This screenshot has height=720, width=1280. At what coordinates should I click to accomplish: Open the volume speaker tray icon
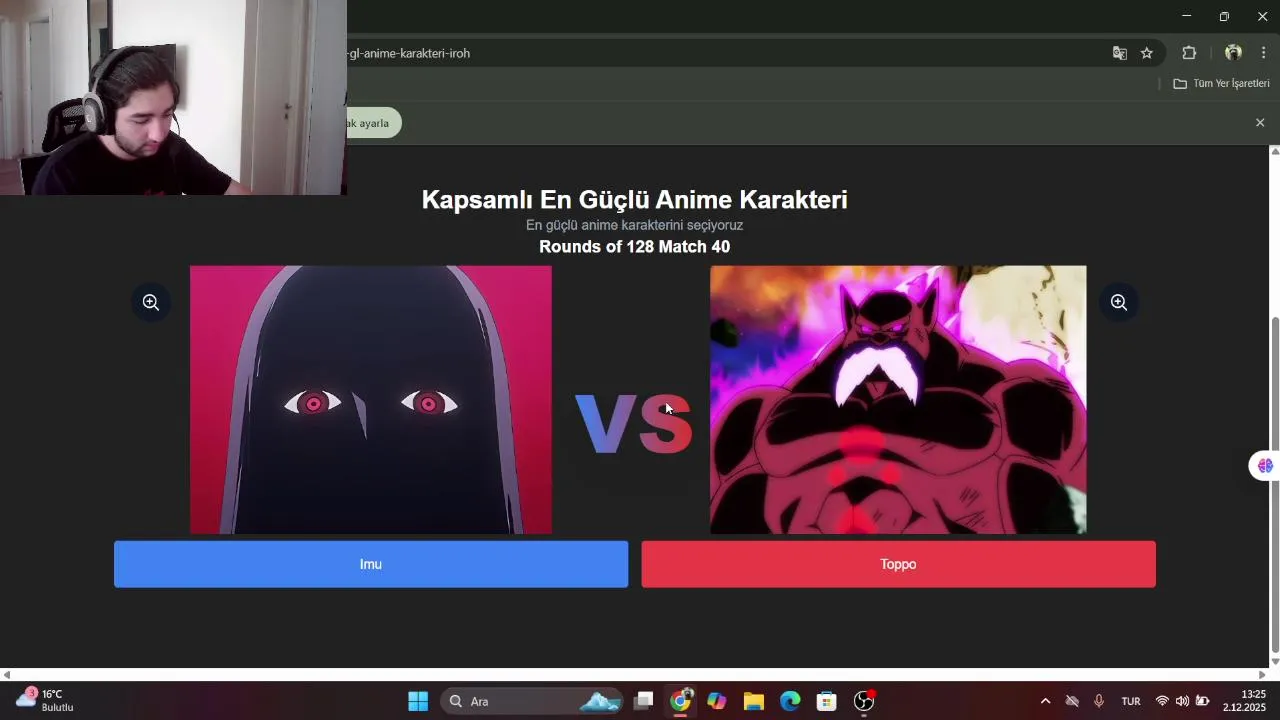[x=1182, y=701]
